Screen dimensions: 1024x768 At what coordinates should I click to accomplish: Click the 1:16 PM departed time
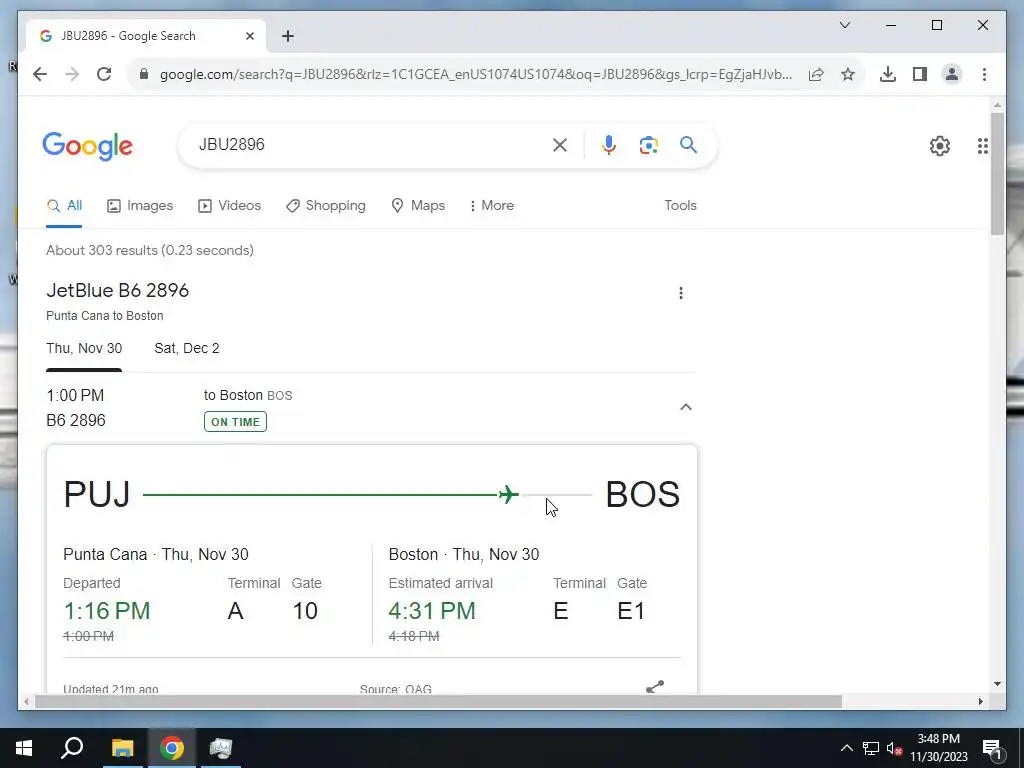[x=106, y=611]
